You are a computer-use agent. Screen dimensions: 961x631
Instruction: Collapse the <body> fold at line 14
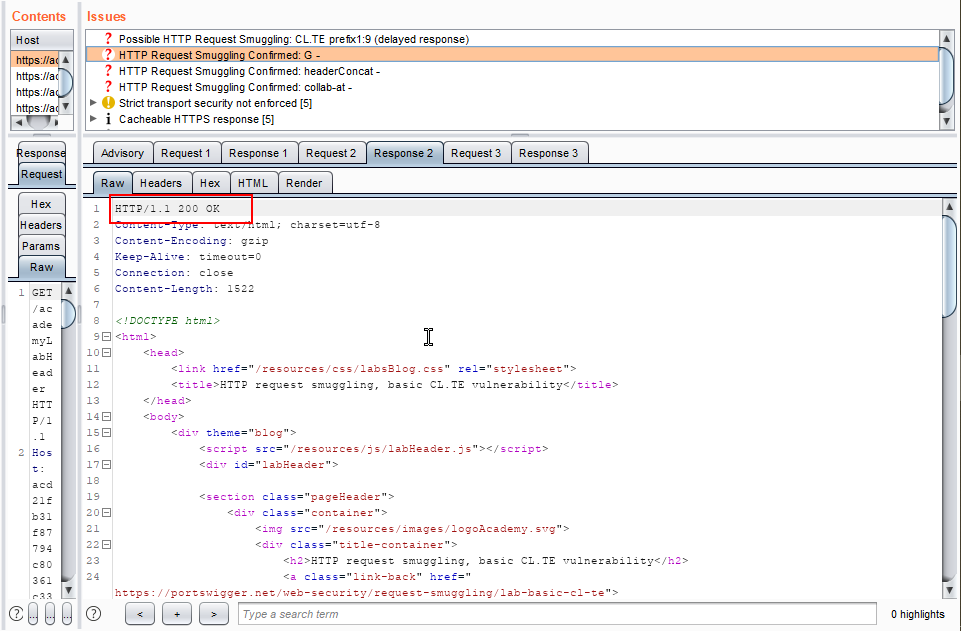(x=107, y=417)
